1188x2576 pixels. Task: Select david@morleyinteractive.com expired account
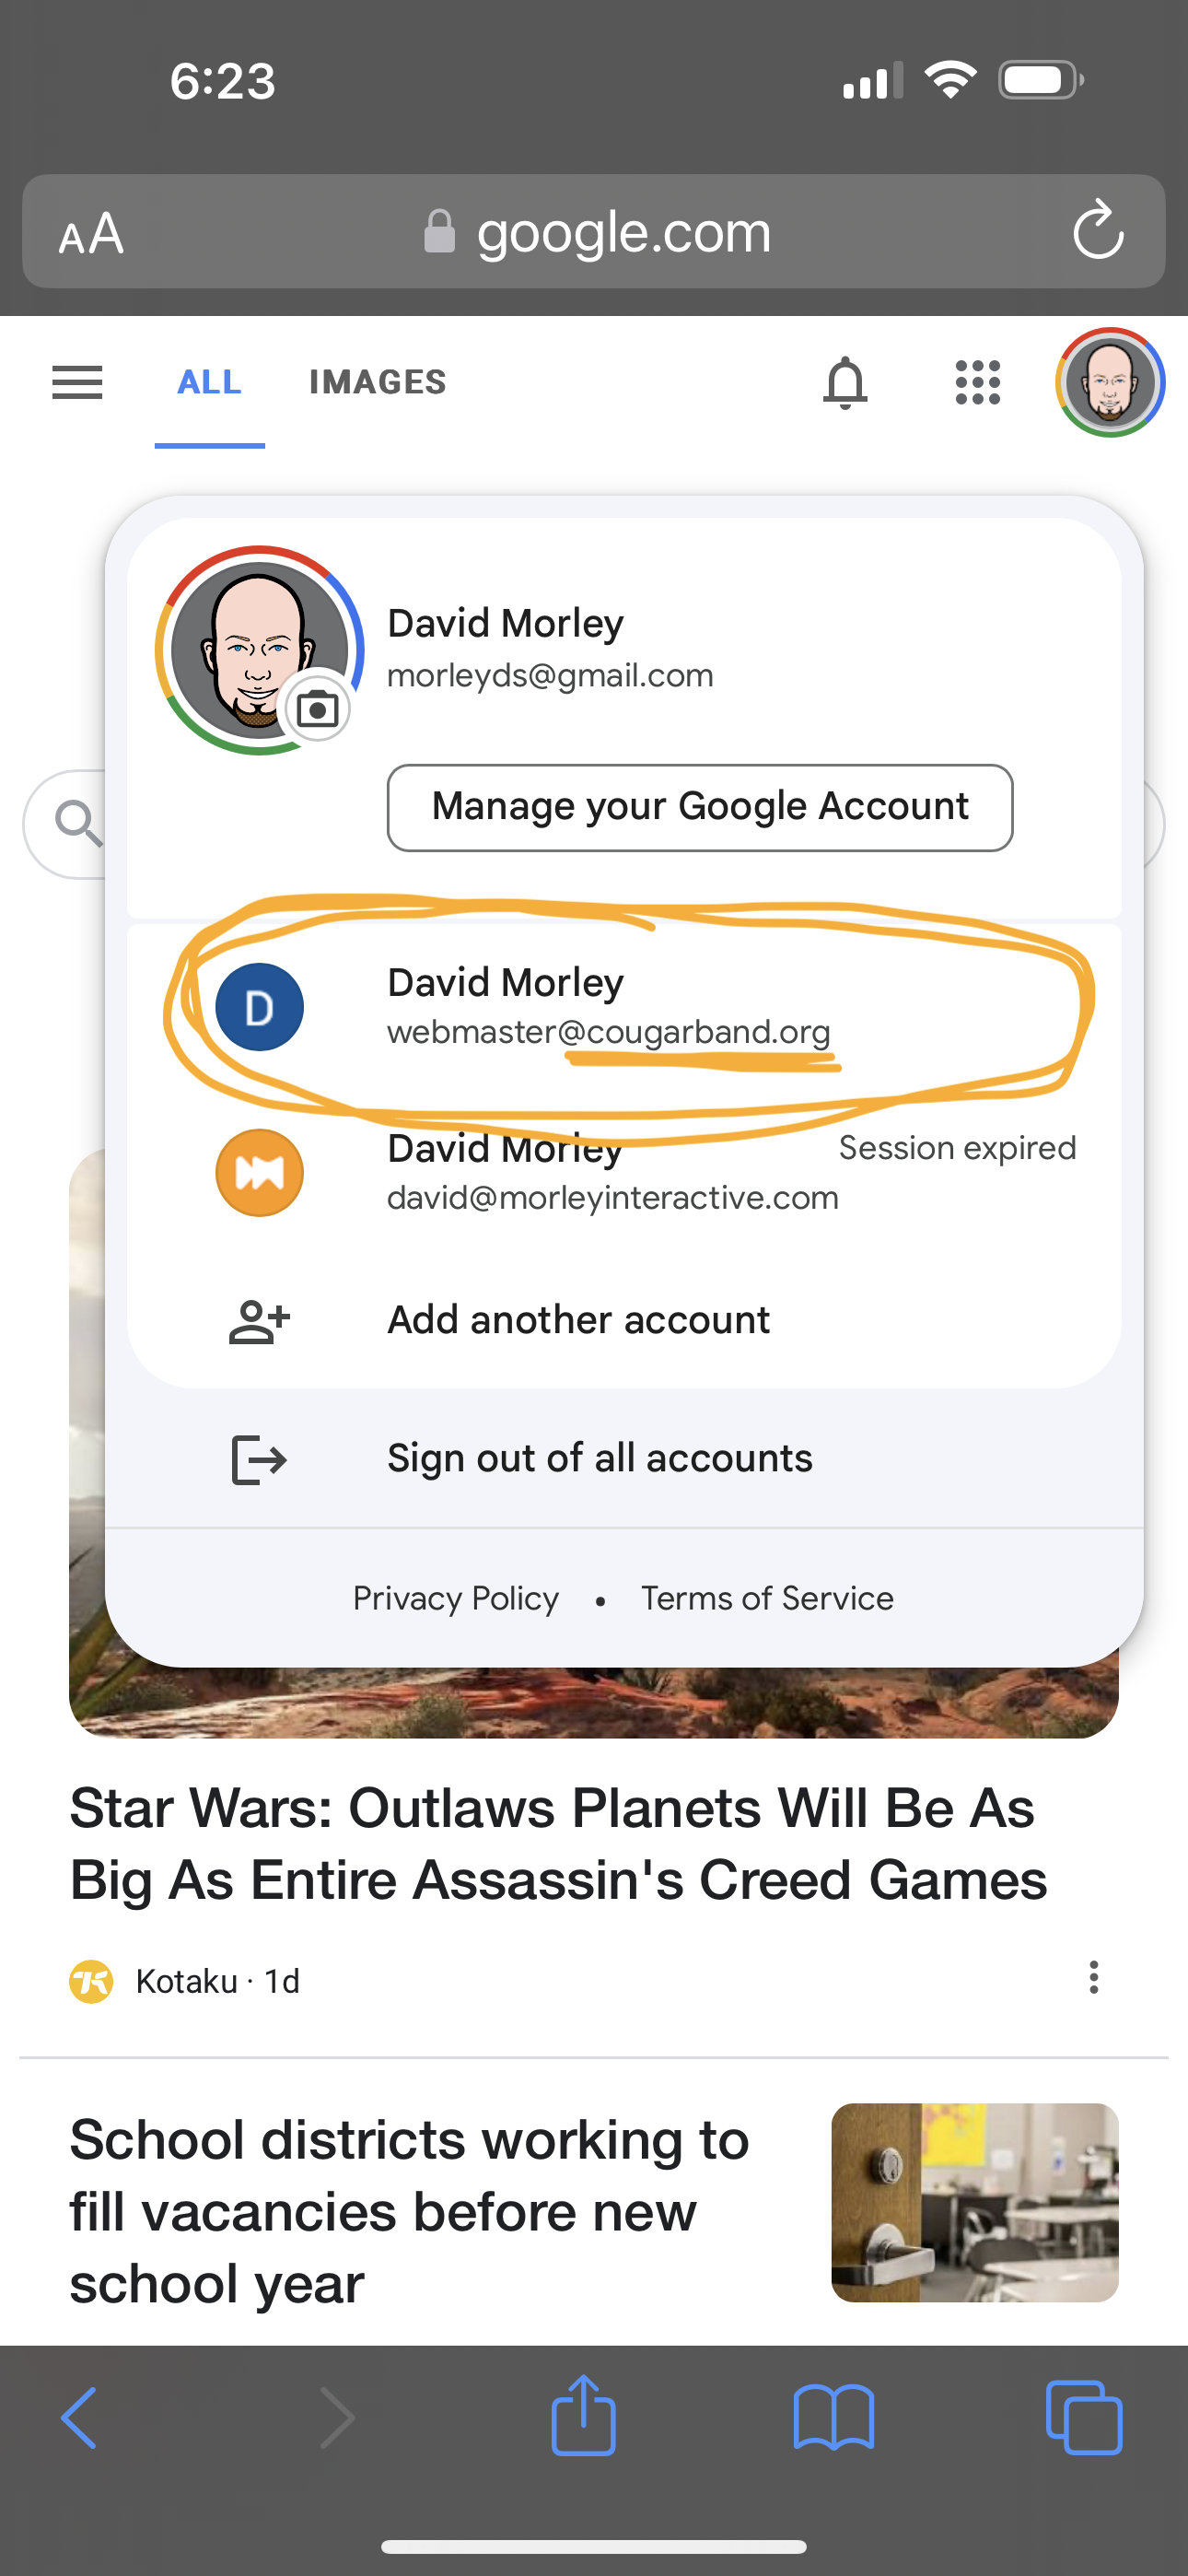(624, 1172)
